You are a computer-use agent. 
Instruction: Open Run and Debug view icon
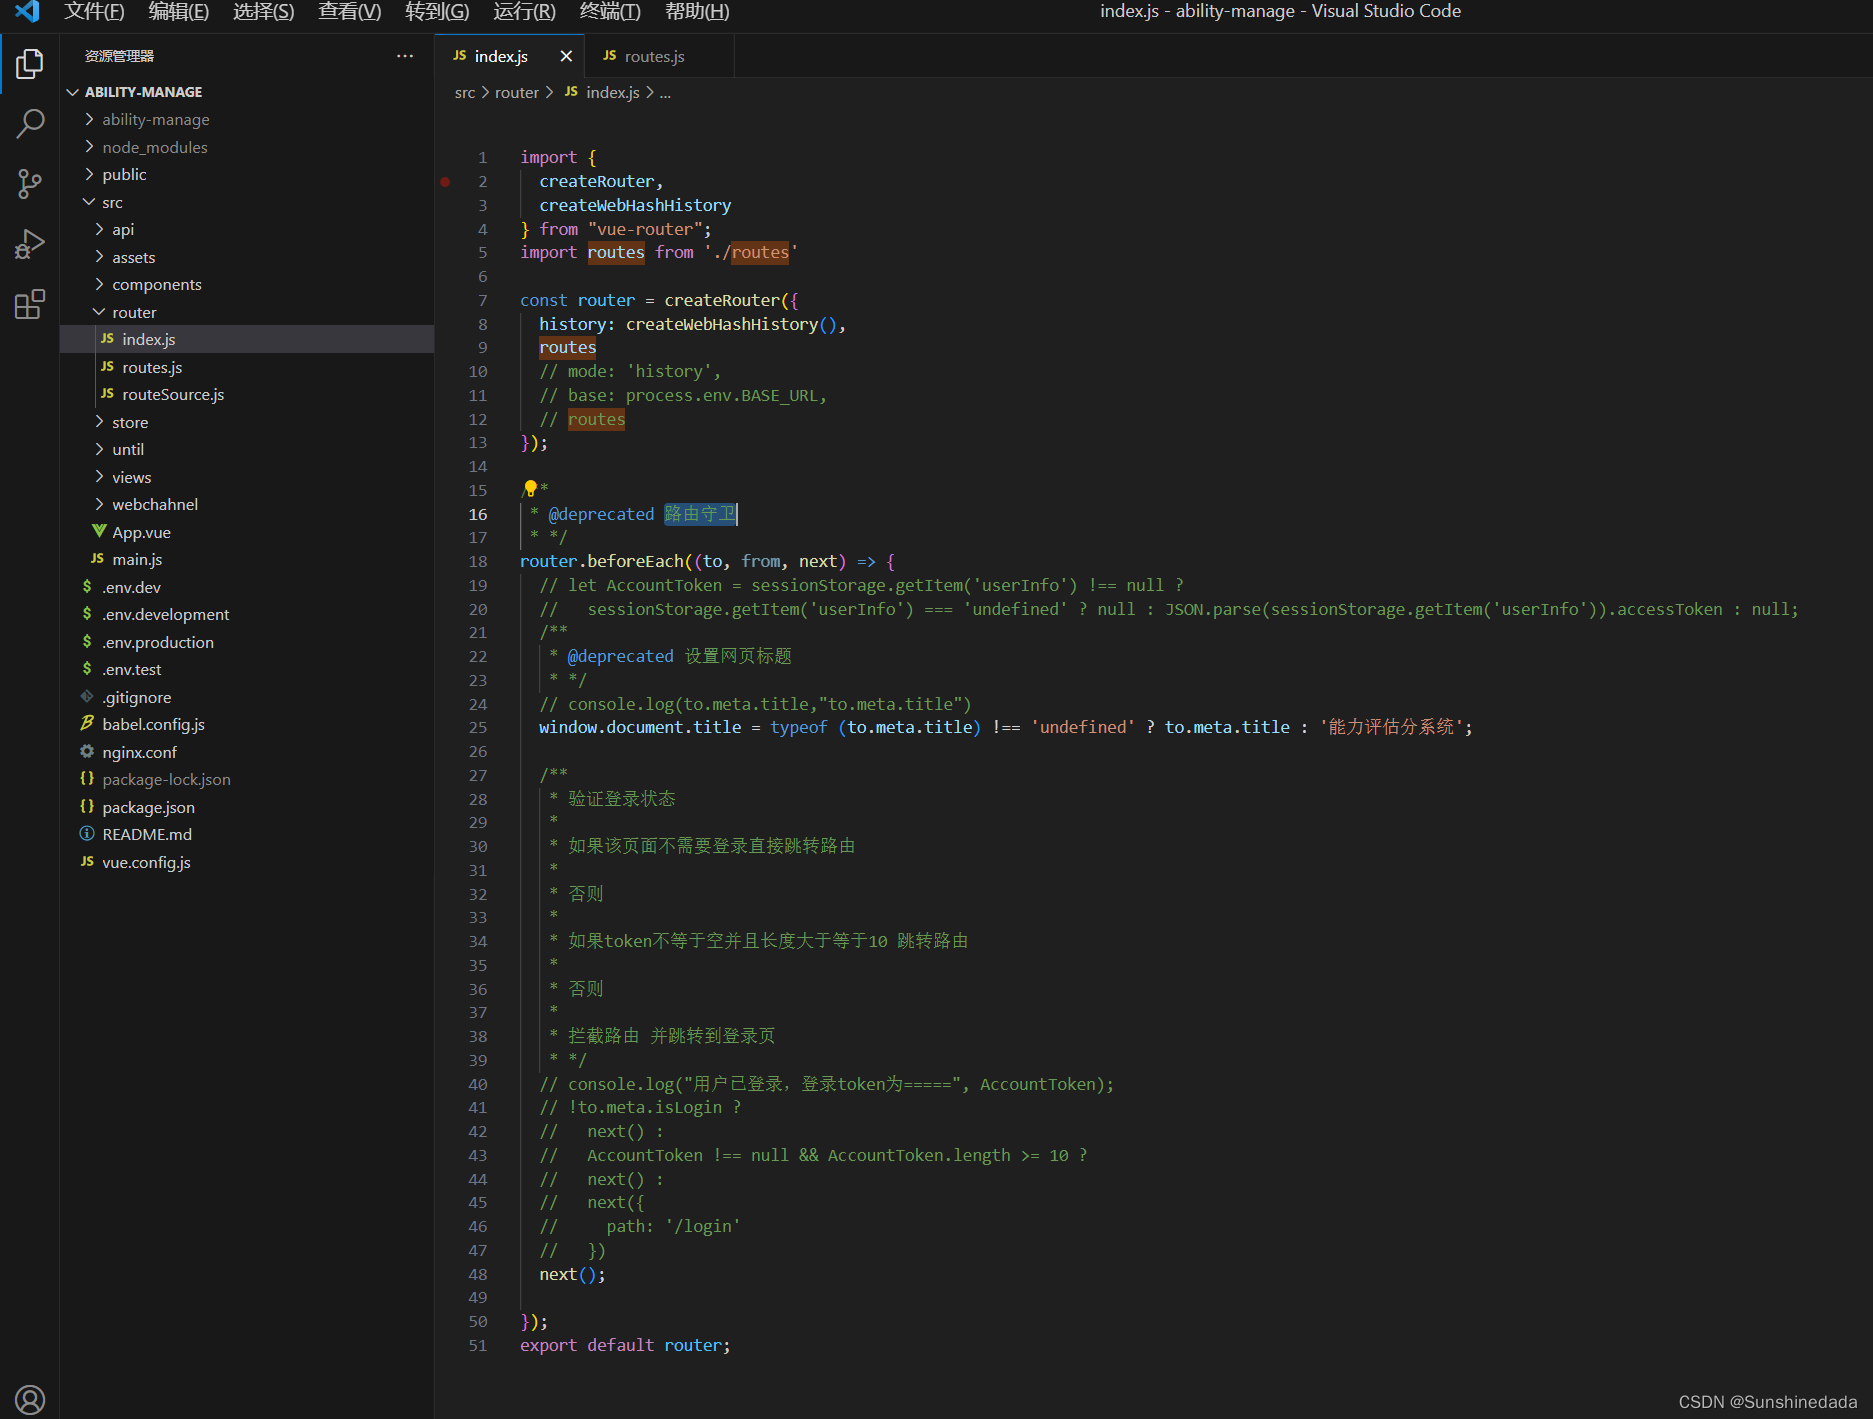click(30, 244)
